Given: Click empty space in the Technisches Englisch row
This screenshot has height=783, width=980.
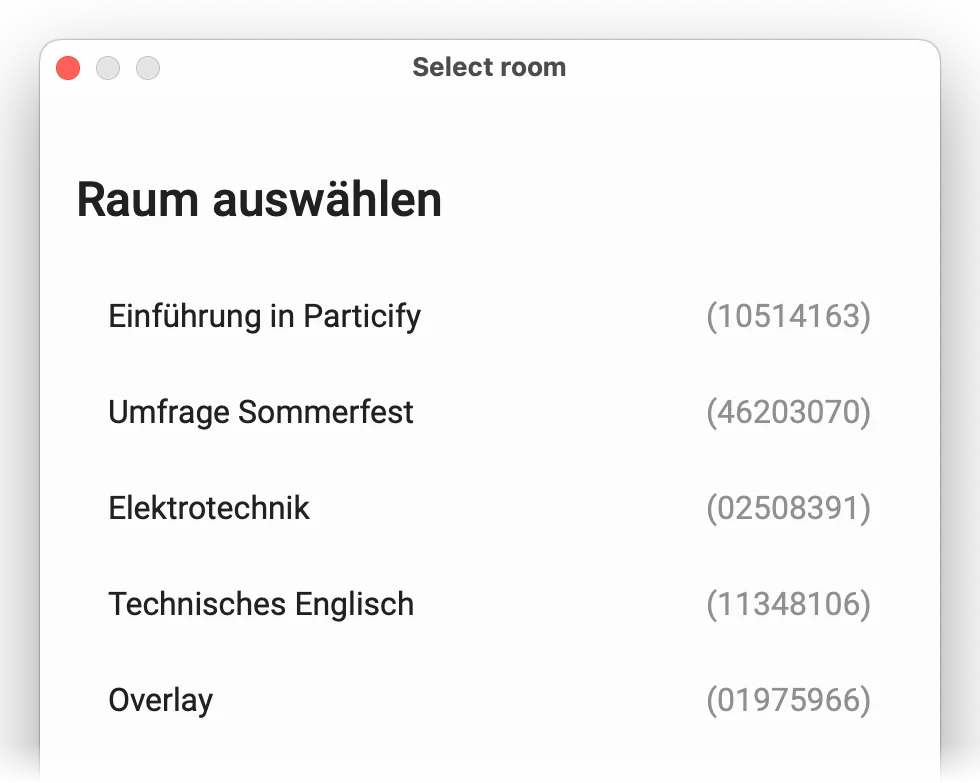Looking at the screenshot, I should 560,605.
